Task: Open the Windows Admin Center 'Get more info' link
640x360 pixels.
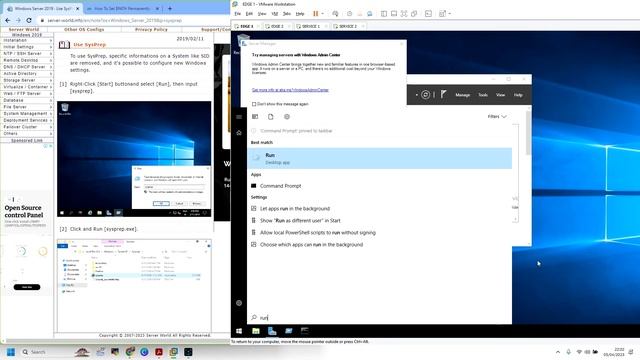Action: pyautogui.click(x=290, y=90)
